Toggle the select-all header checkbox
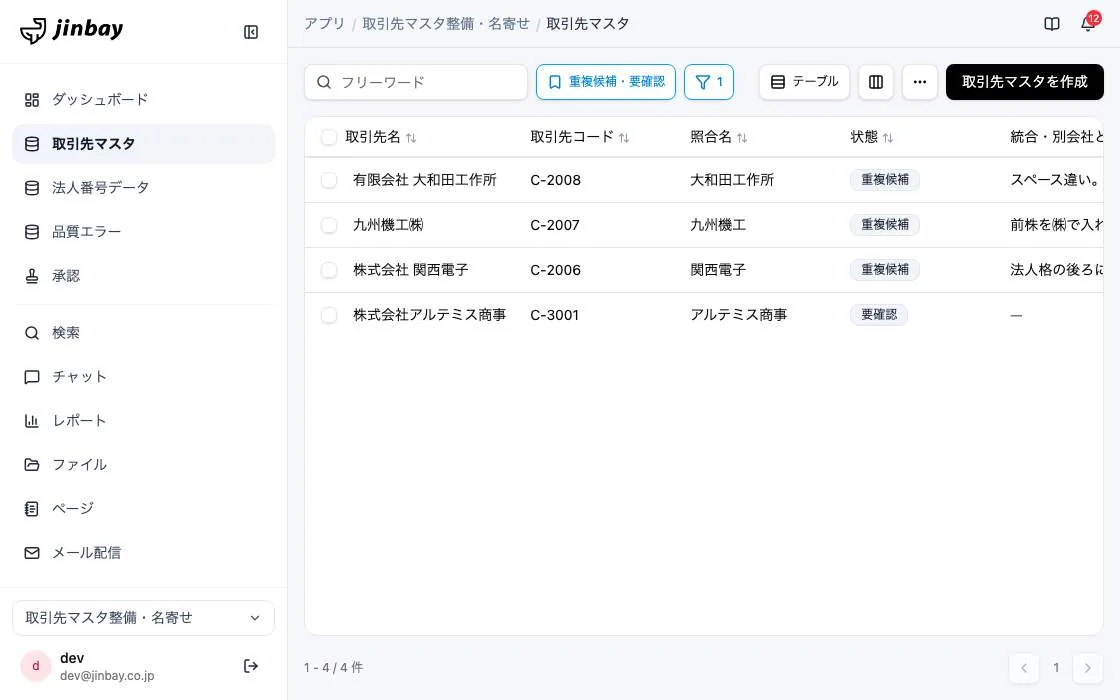This screenshot has width=1120, height=700. click(329, 137)
